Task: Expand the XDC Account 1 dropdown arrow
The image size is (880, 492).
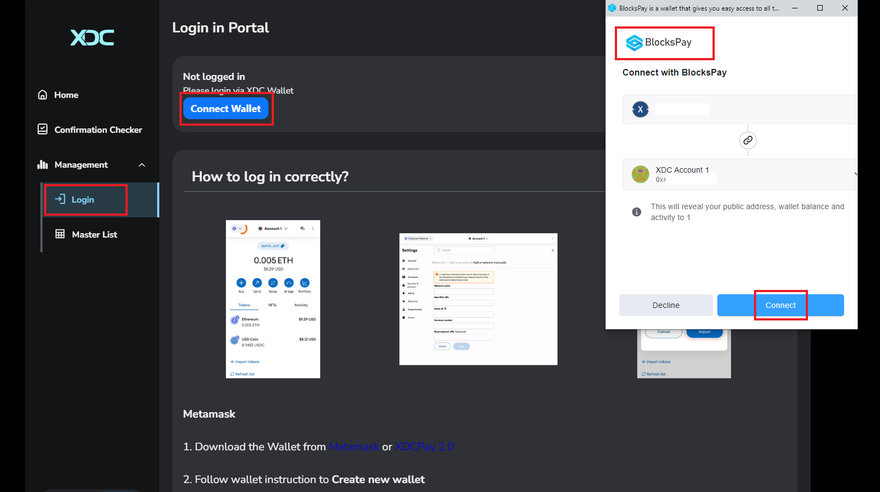Action: pyautogui.click(x=855, y=174)
